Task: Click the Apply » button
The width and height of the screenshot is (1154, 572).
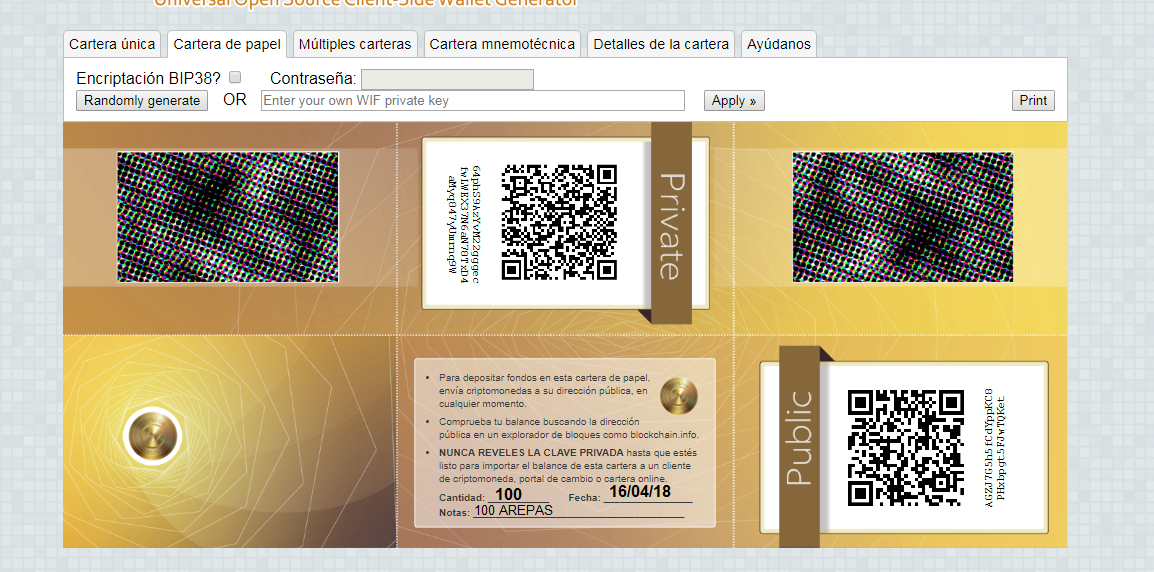Action: tap(734, 101)
